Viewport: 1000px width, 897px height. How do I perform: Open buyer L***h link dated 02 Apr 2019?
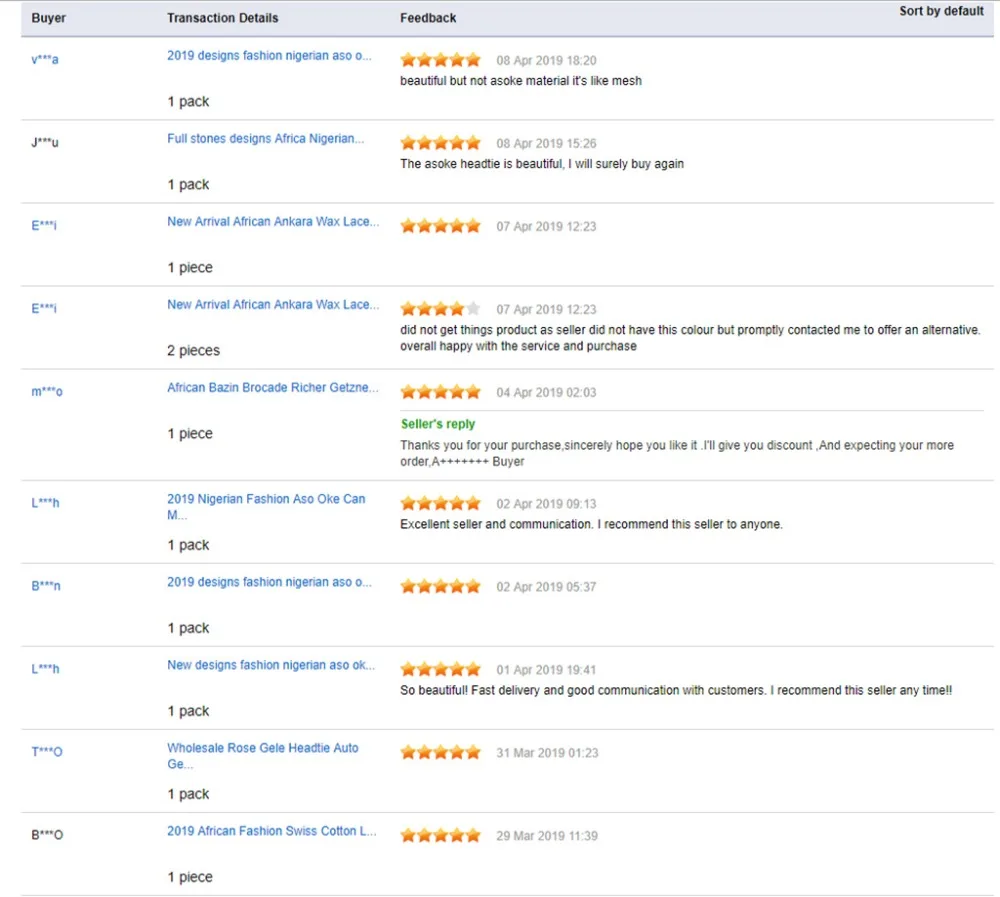tap(45, 503)
